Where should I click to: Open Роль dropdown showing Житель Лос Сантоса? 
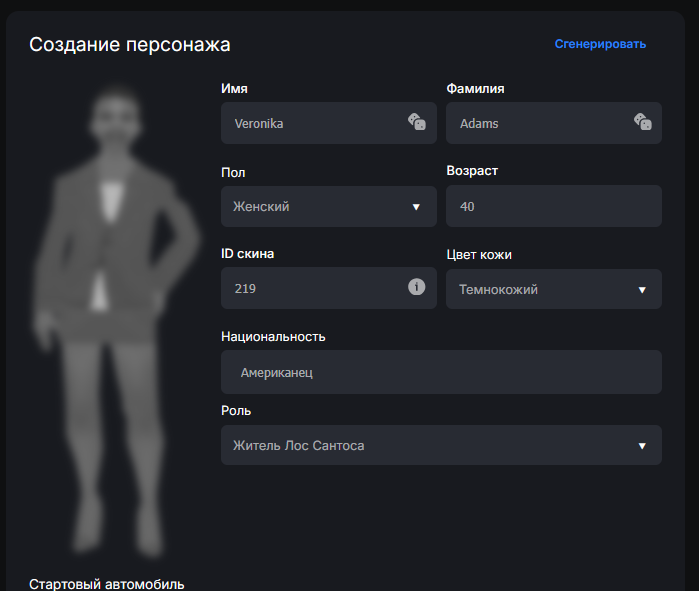pos(441,445)
